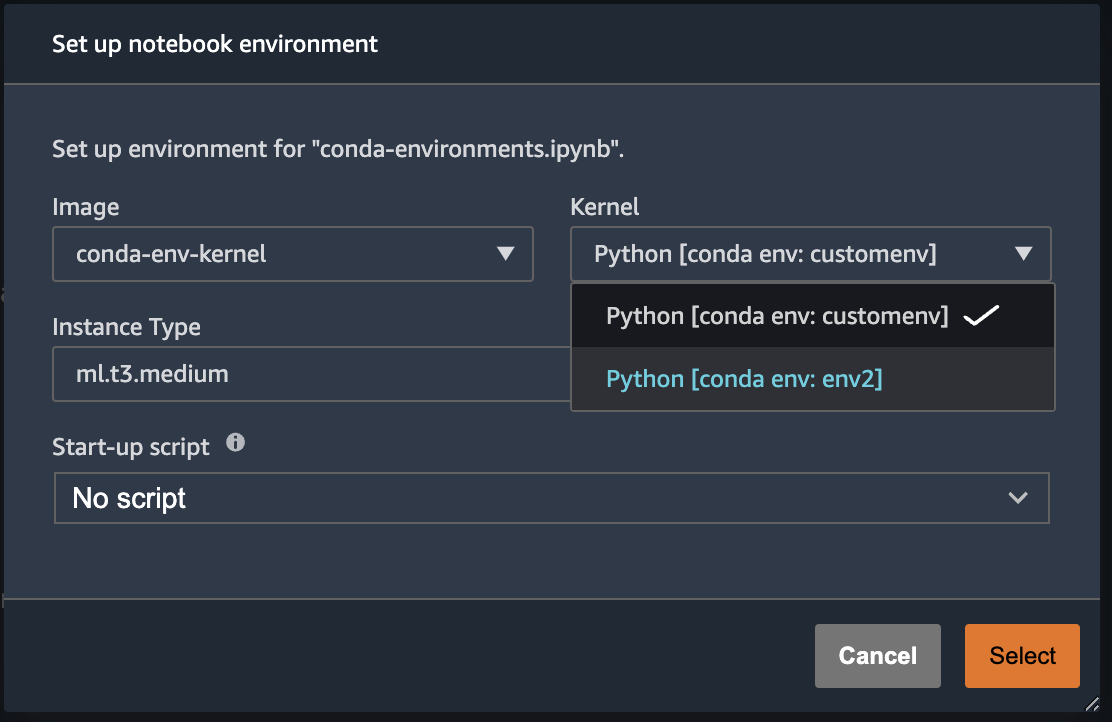The width and height of the screenshot is (1112, 722).
Task: Choose Python [conda env: env2] kernel option
Action: click(744, 379)
